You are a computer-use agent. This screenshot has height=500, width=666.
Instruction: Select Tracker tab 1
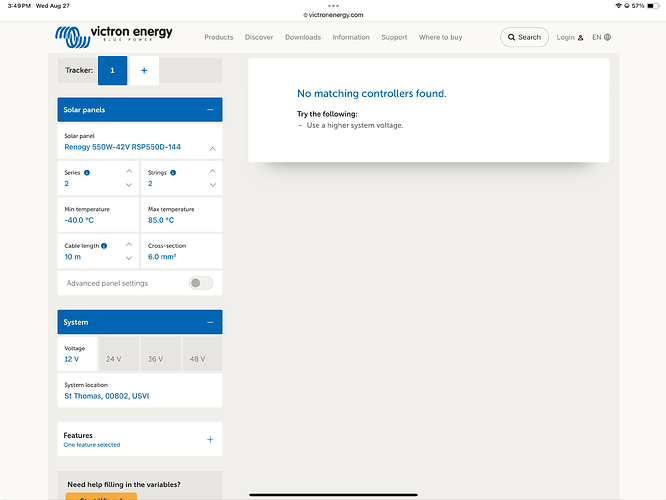pyautogui.click(x=113, y=71)
